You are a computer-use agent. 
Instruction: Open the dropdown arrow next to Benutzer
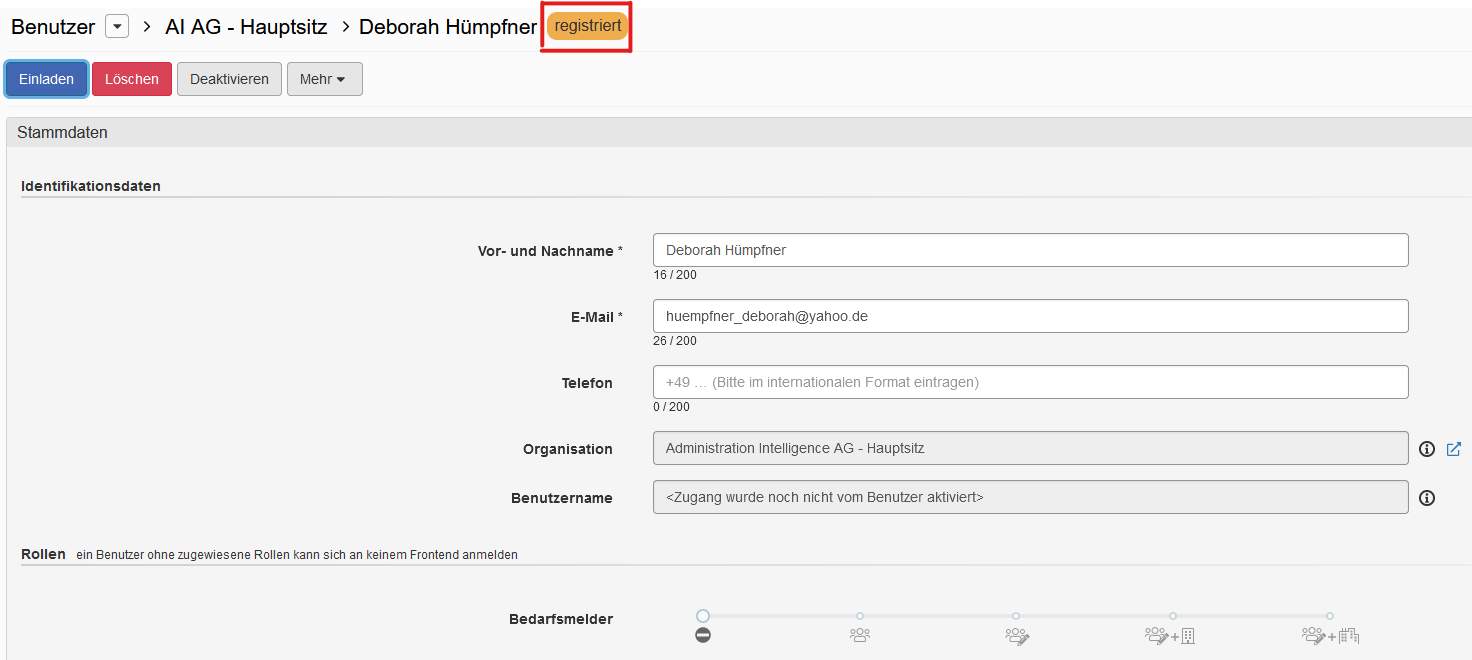click(x=117, y=27)
